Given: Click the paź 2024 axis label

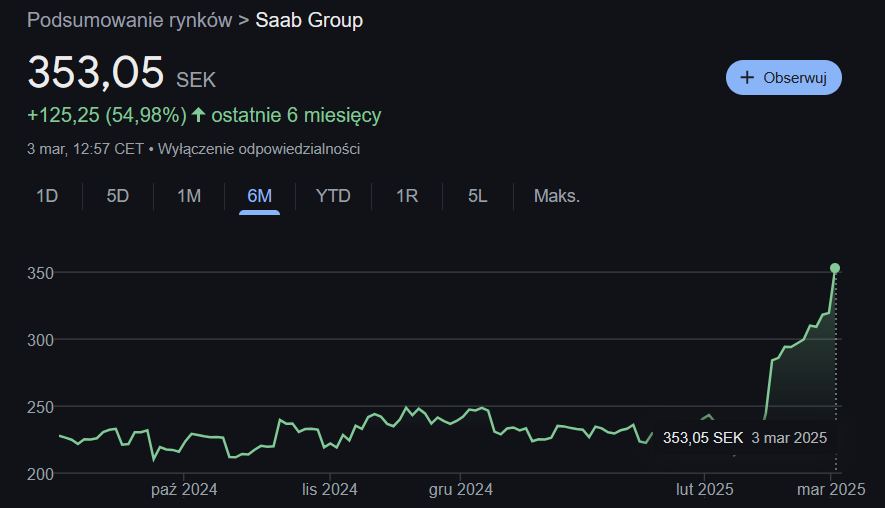Looking at the screenshot, I should (x=184, y=490).
